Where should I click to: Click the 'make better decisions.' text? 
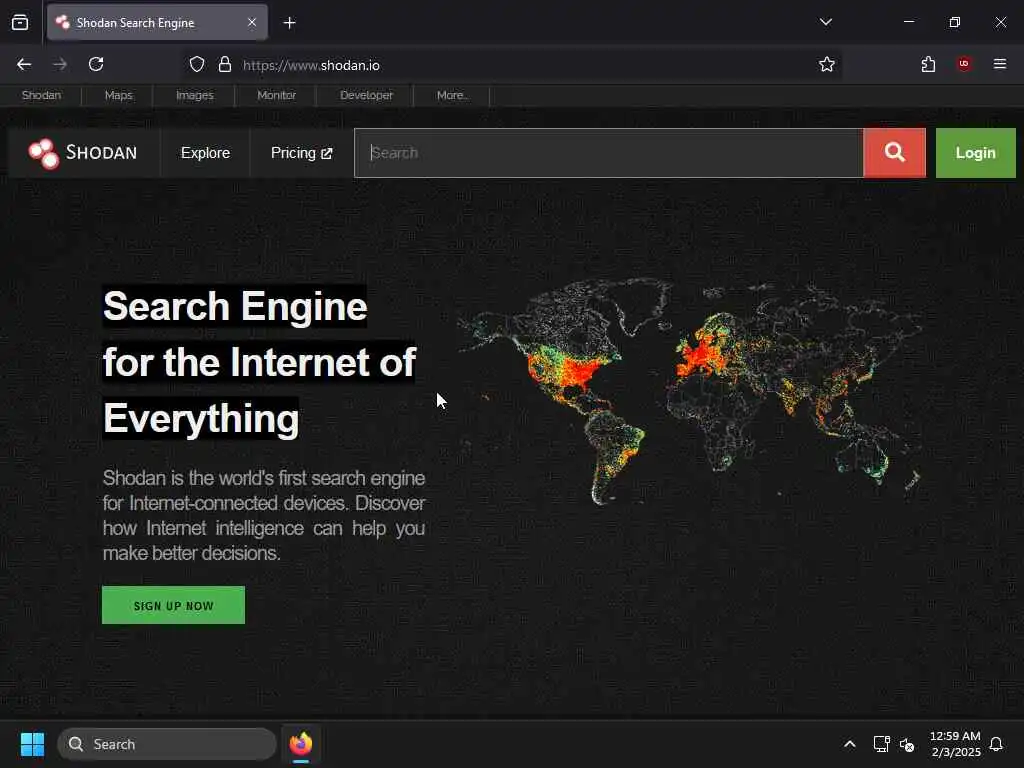[x=191, y=553]
